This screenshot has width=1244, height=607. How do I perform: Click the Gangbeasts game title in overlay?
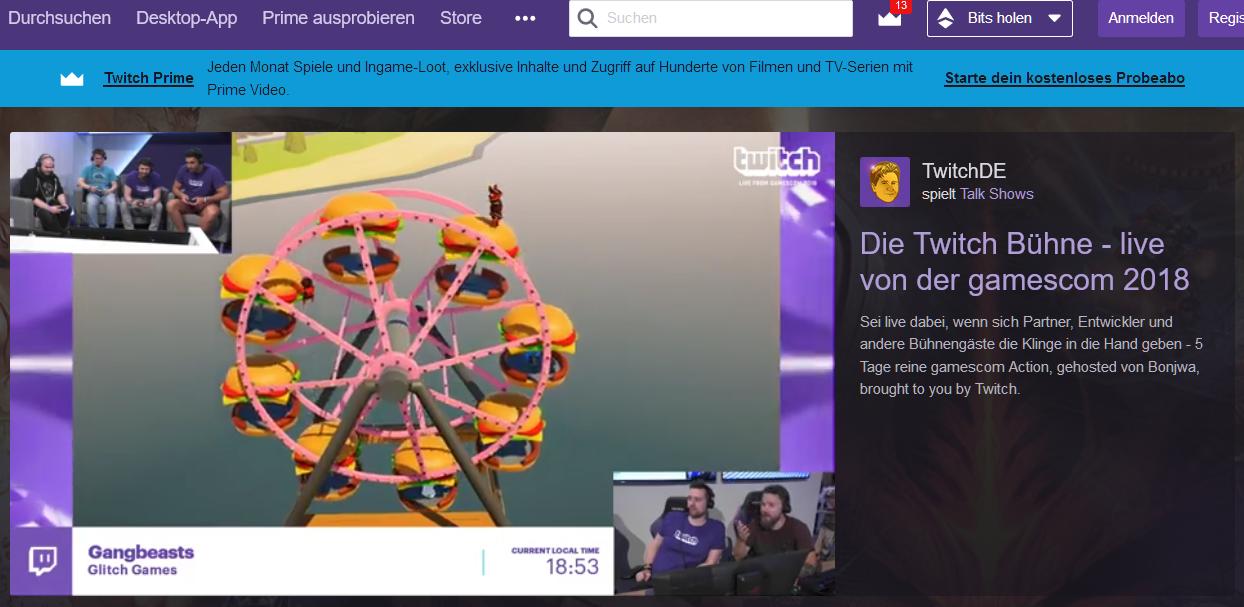(141, 552)
